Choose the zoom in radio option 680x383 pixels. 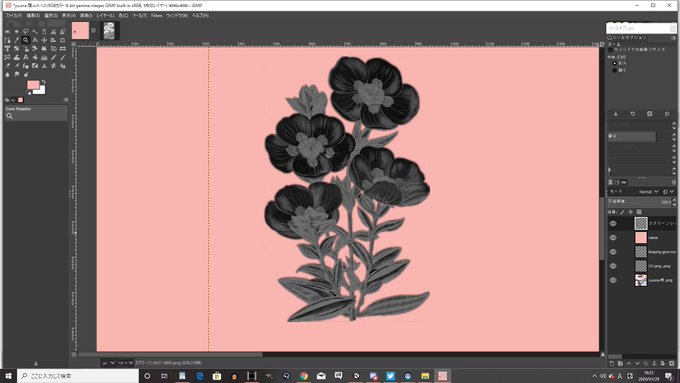615,63
